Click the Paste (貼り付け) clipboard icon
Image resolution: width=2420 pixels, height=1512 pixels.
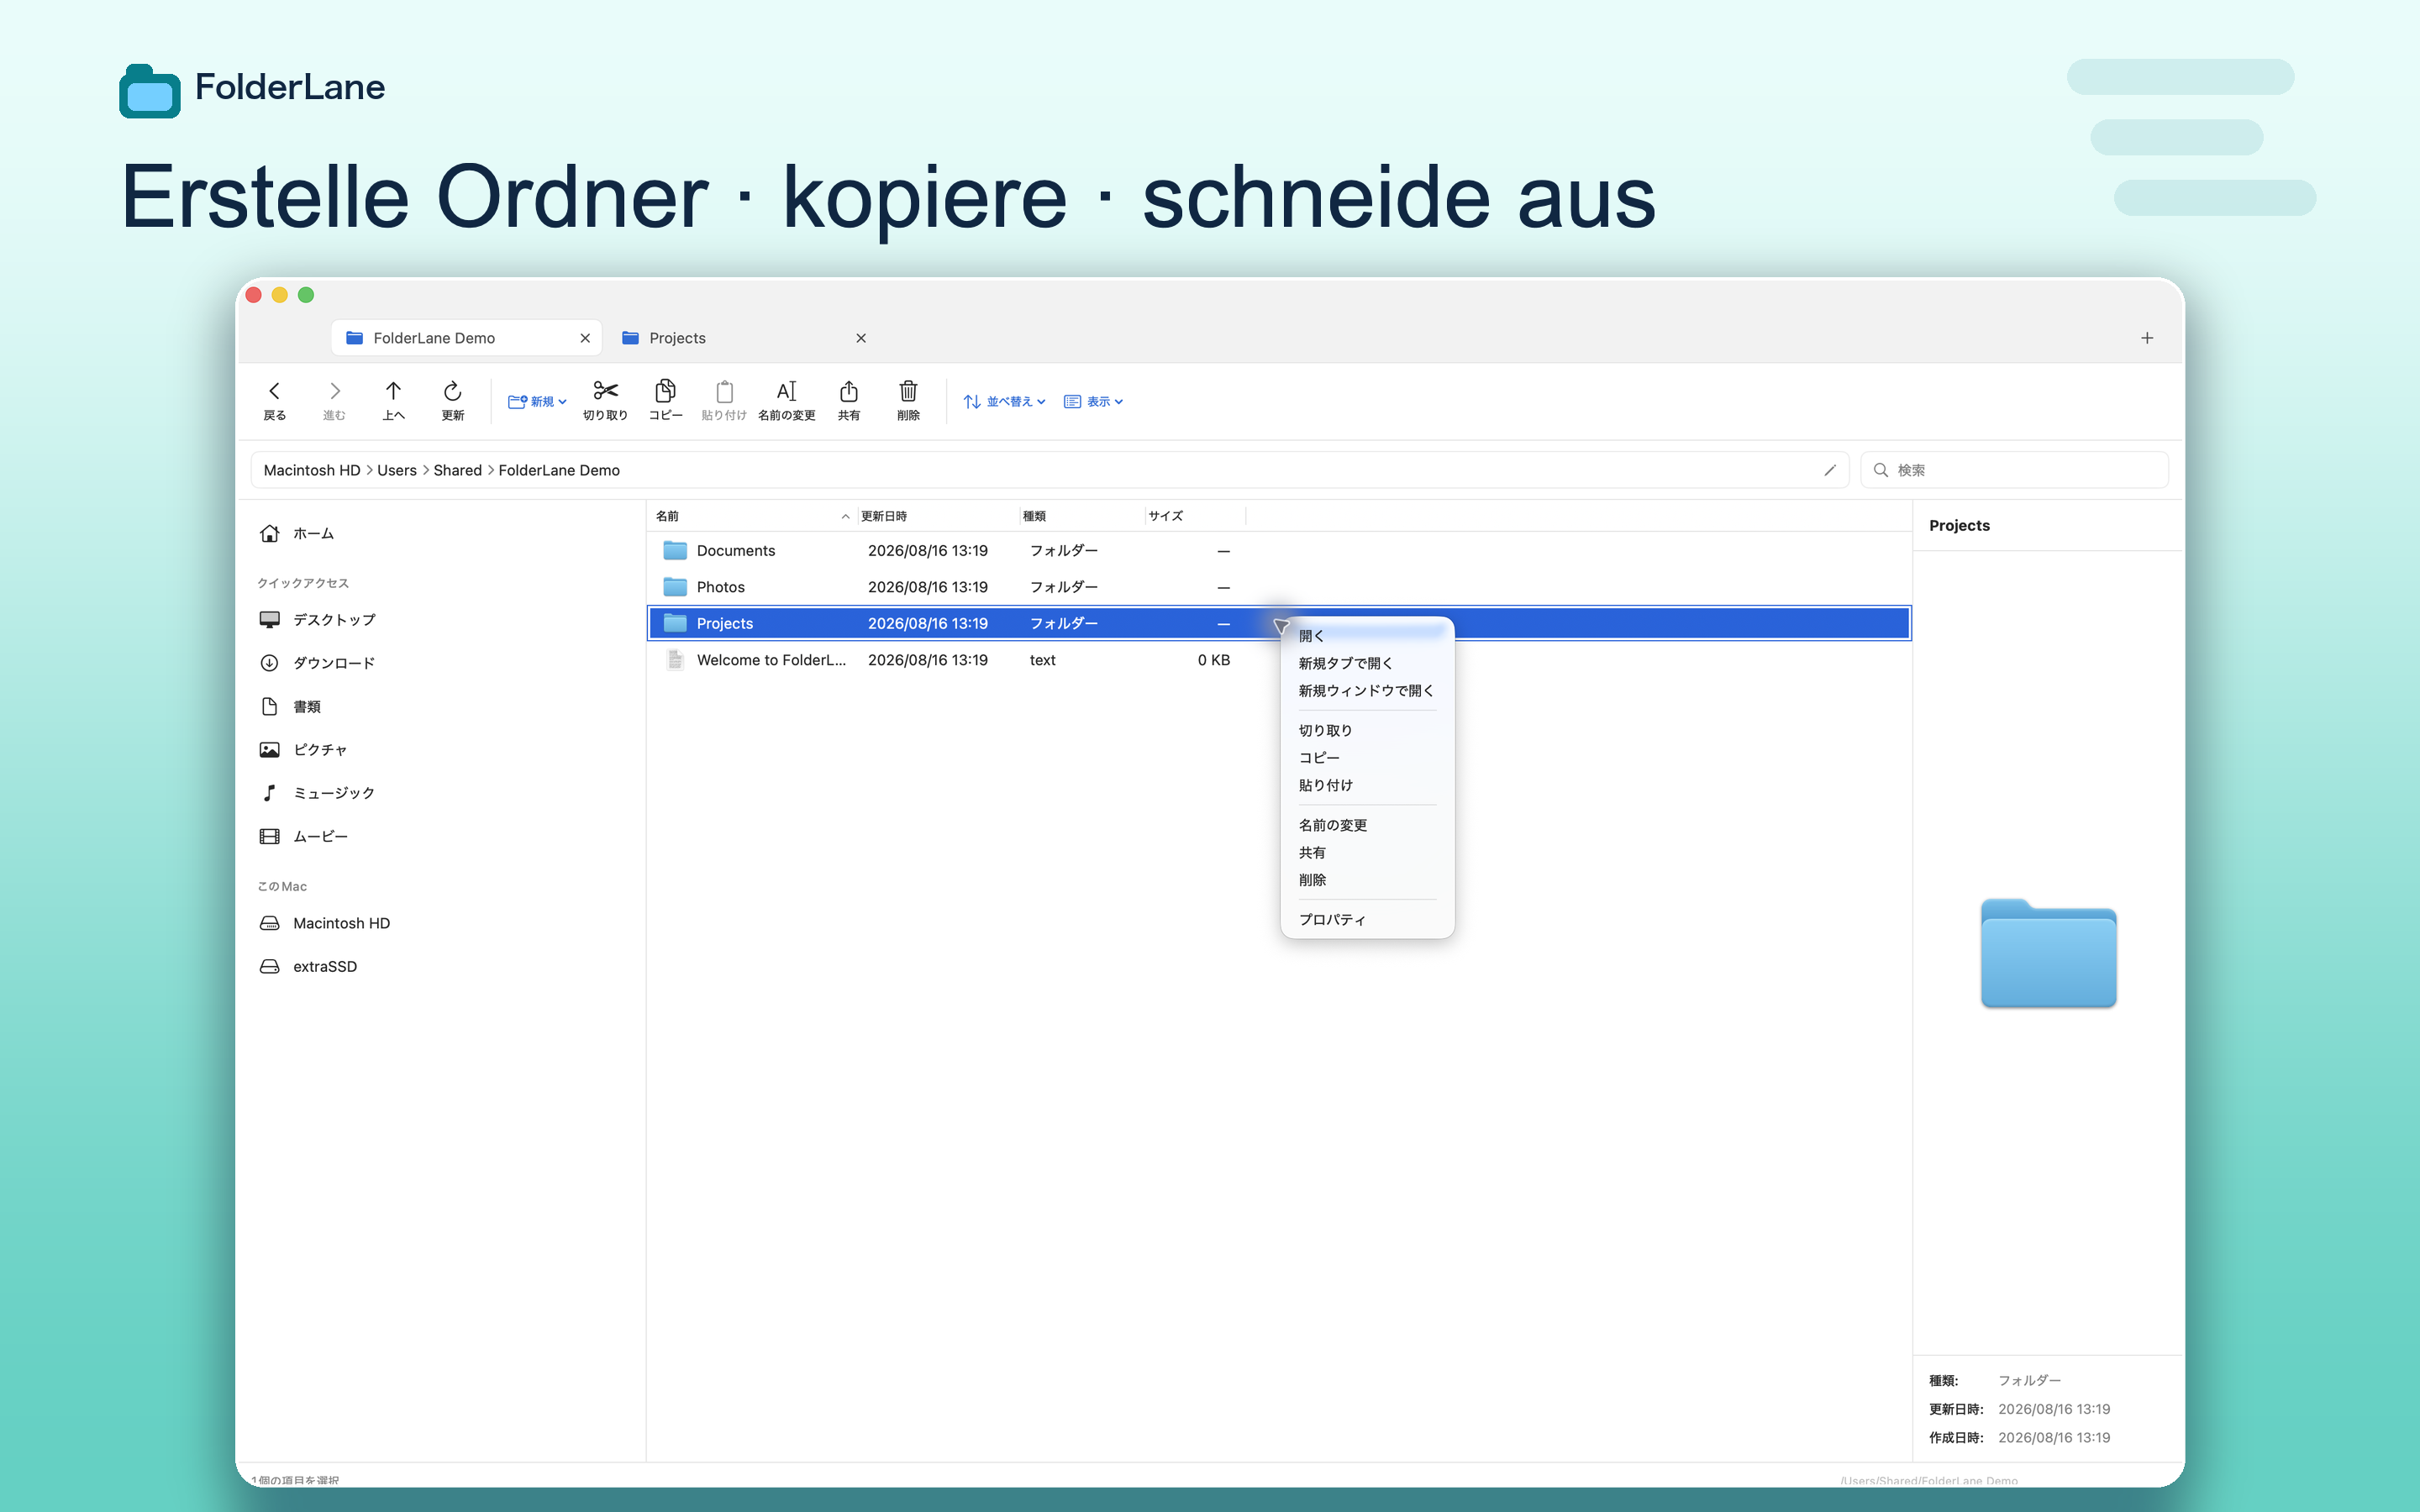tap(724, 391)
